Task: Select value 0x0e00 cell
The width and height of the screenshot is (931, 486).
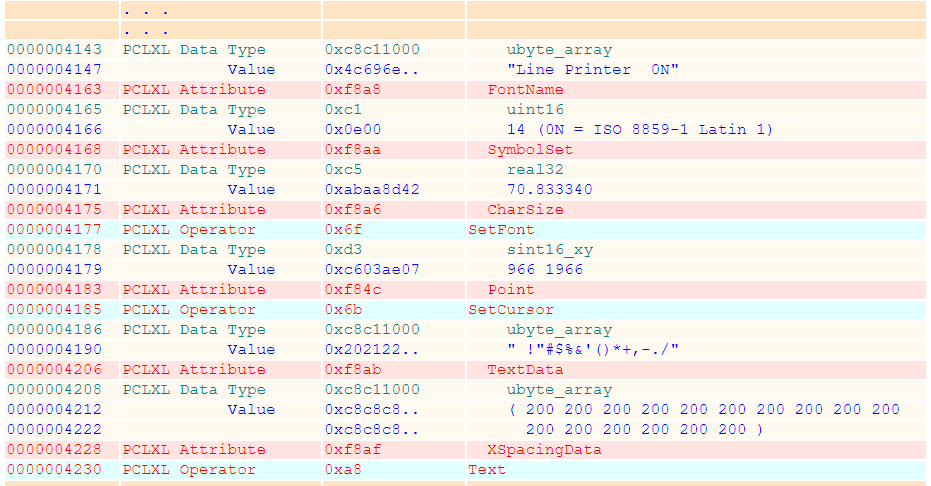Action: pos(353,129)
